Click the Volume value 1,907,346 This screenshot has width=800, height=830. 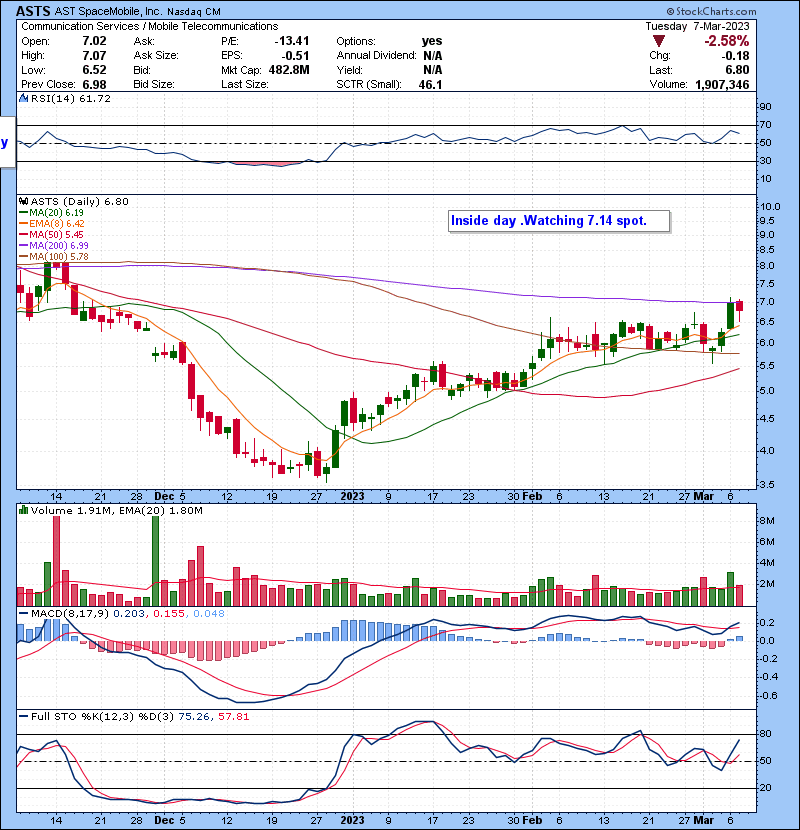pyautogui.click(x=722, y=85)
